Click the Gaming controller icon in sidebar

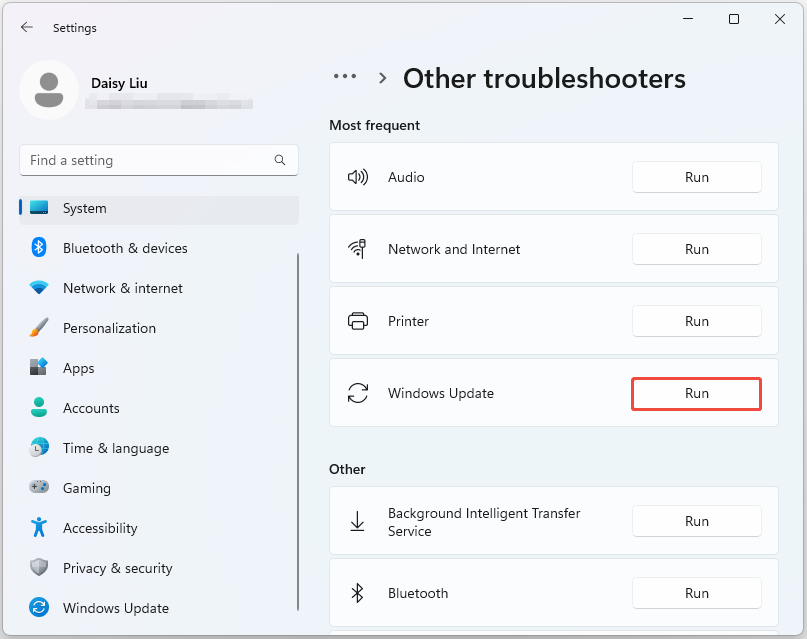(x=39, y=488)
